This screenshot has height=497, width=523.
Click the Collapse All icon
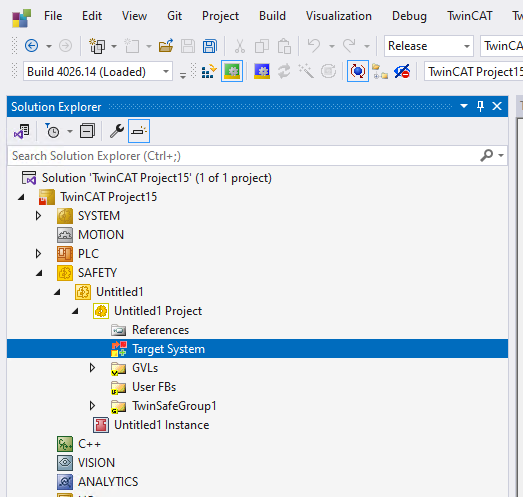87,131
